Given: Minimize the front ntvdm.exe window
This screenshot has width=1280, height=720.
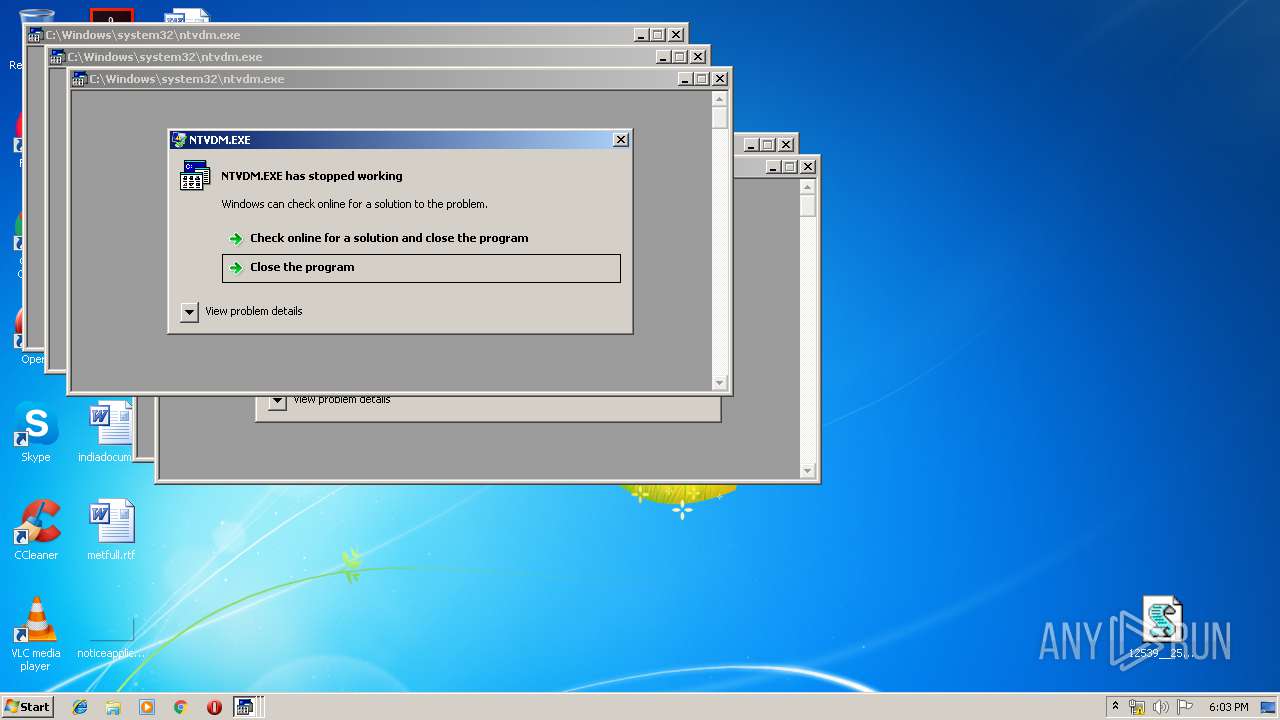Looking at the screenshot, I should pos(685,79).
